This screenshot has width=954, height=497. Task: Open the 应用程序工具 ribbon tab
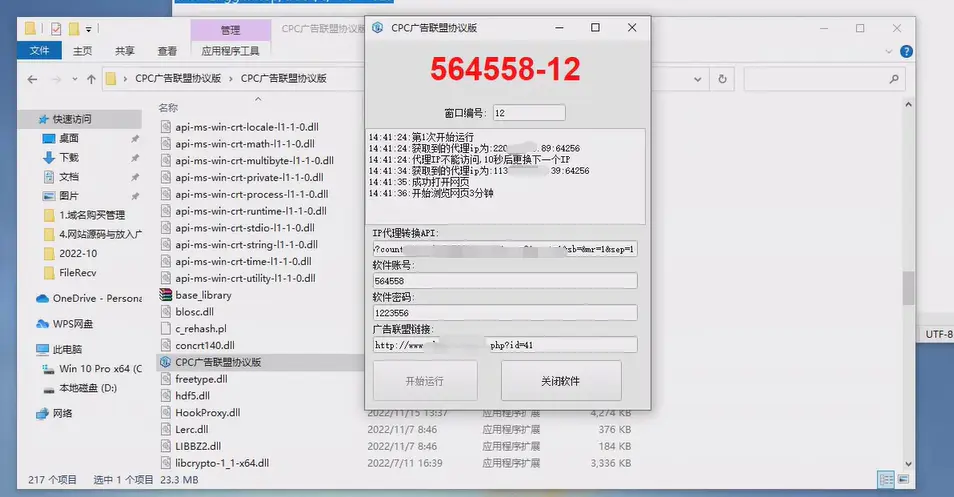pos(230,51)
